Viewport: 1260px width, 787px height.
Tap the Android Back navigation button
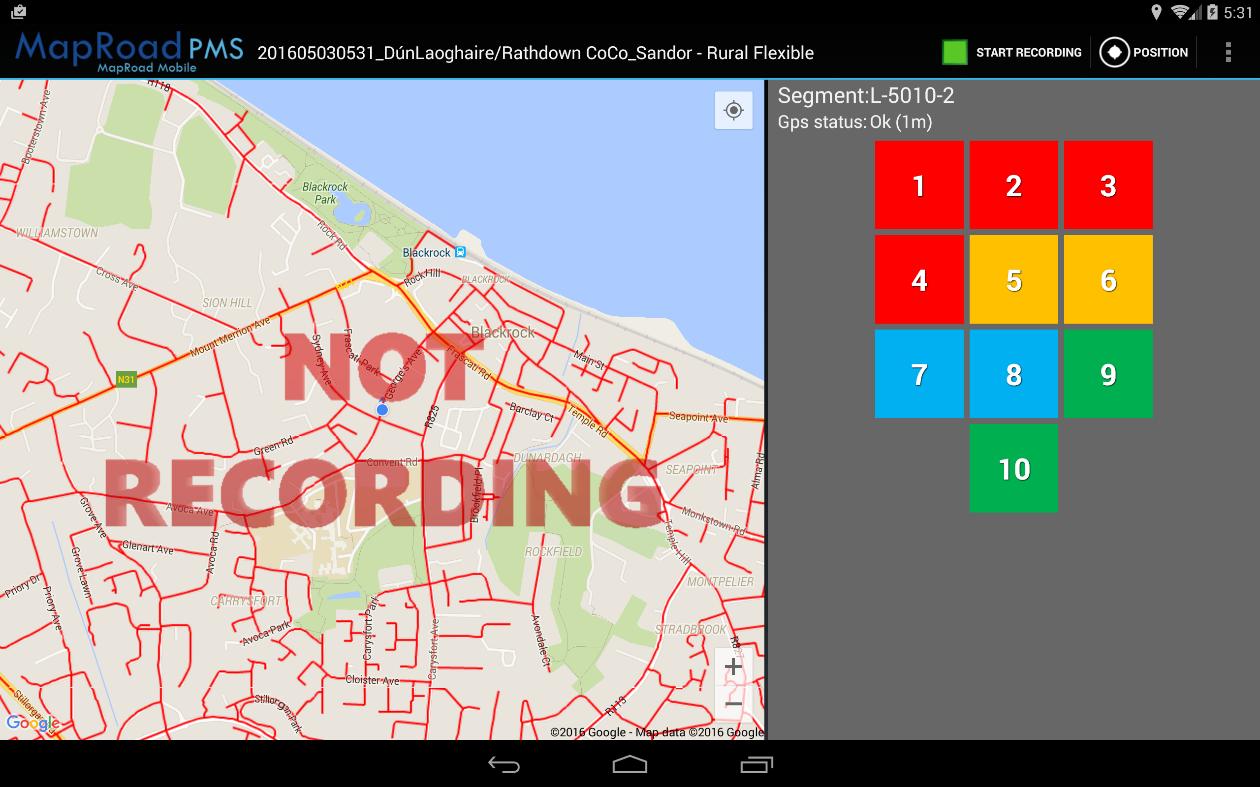(504, 765)
